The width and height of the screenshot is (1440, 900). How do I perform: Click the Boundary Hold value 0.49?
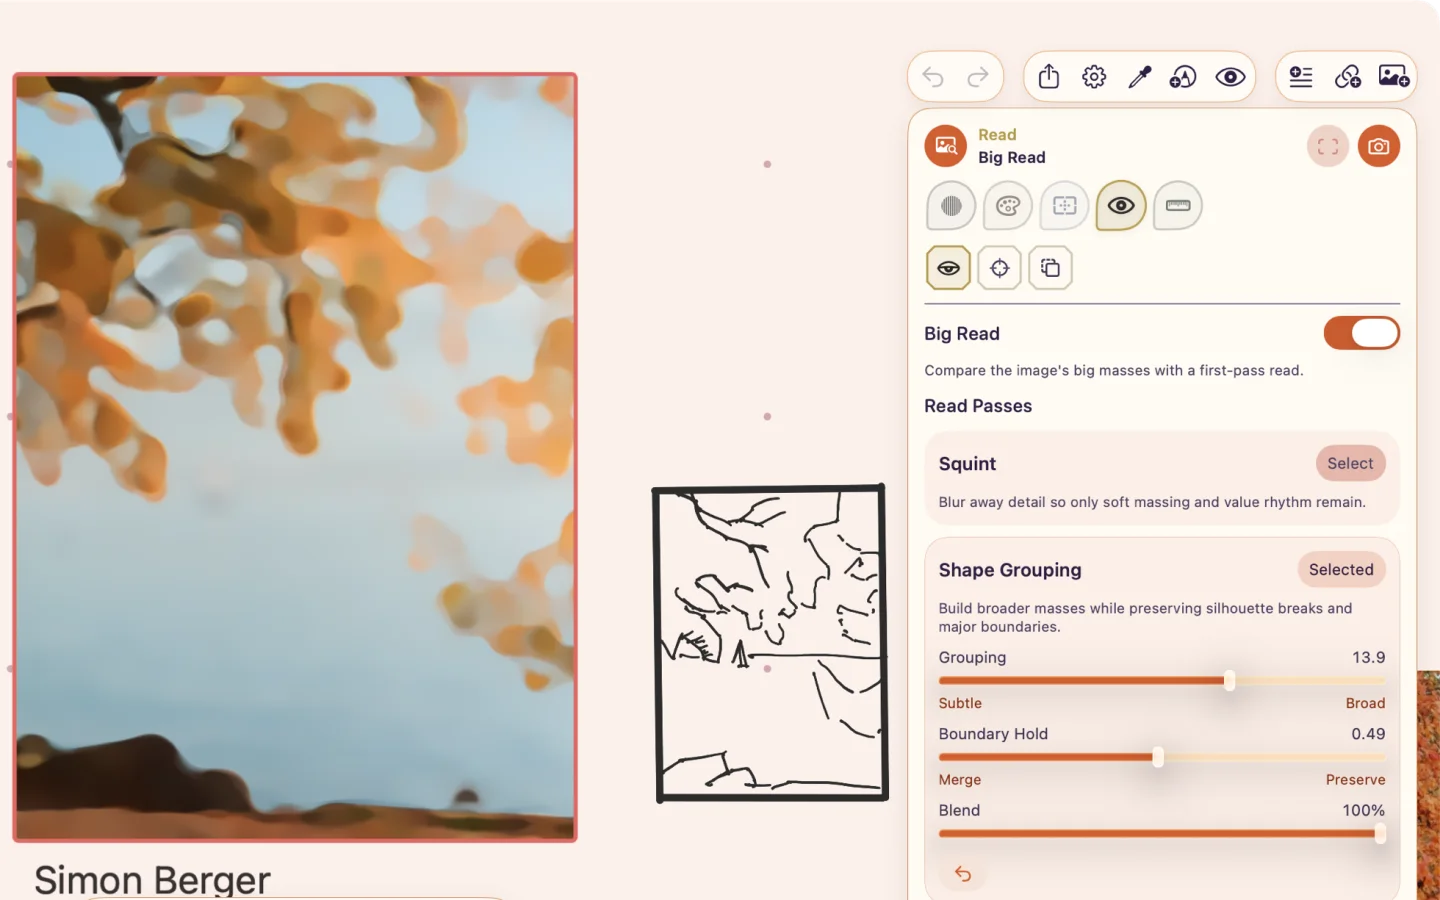[x=1368, y=734]
